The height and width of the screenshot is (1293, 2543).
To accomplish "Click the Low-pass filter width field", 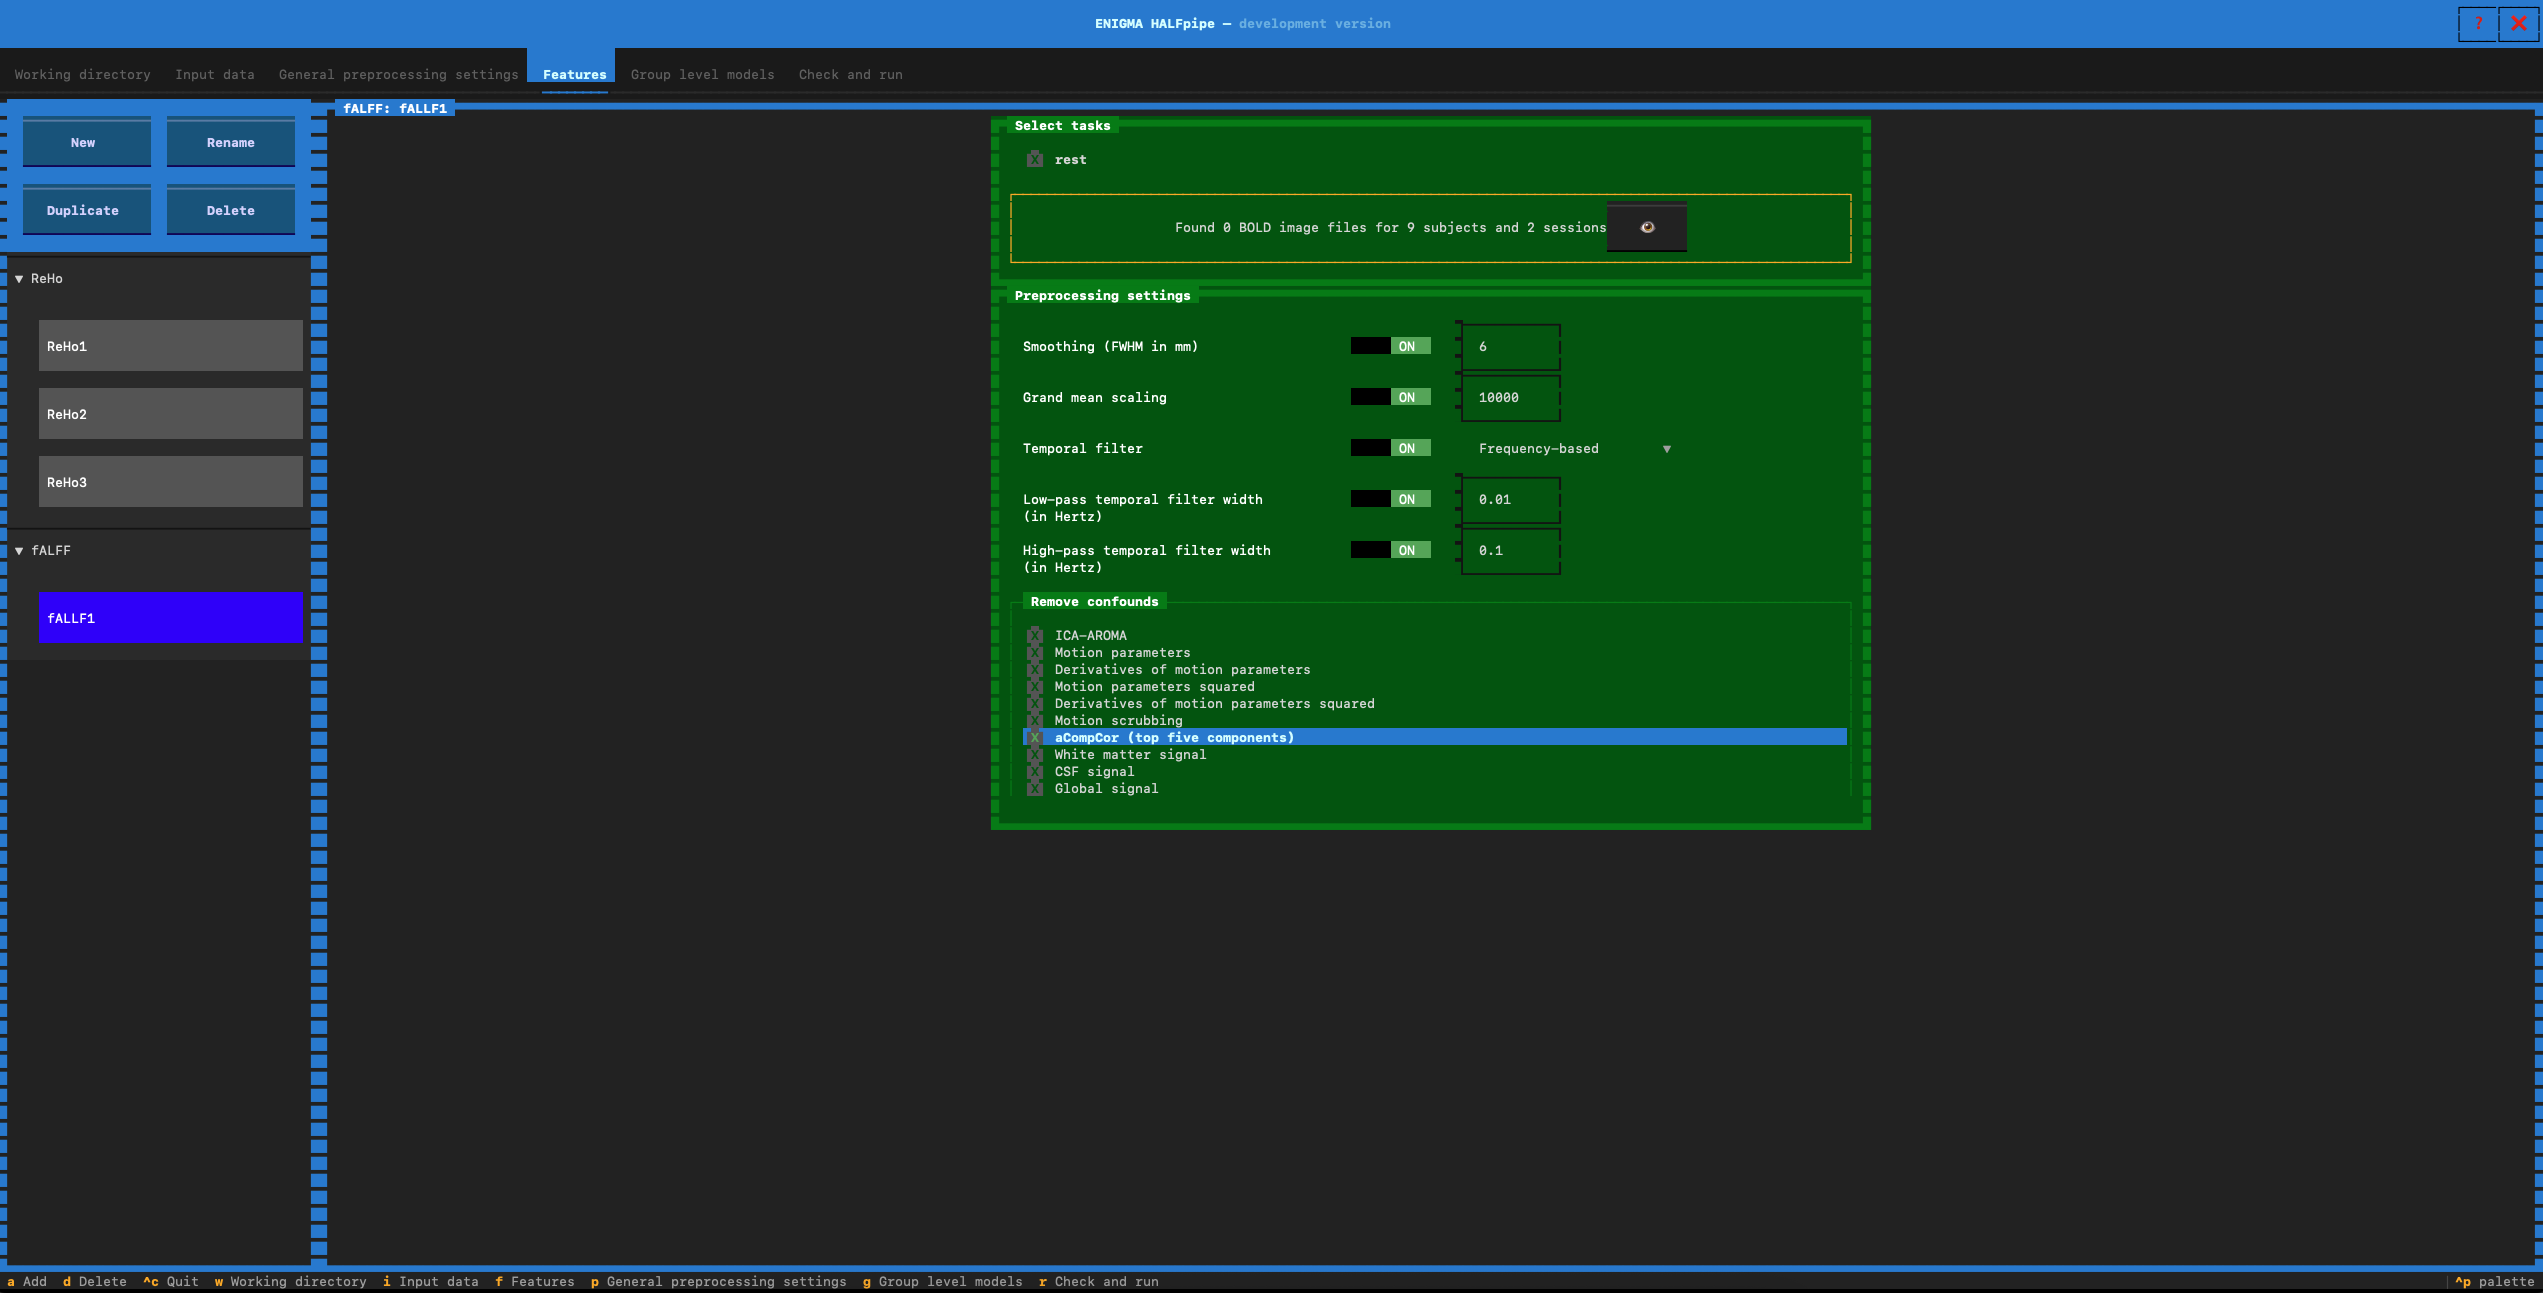I will click(x=1510, y=499).
